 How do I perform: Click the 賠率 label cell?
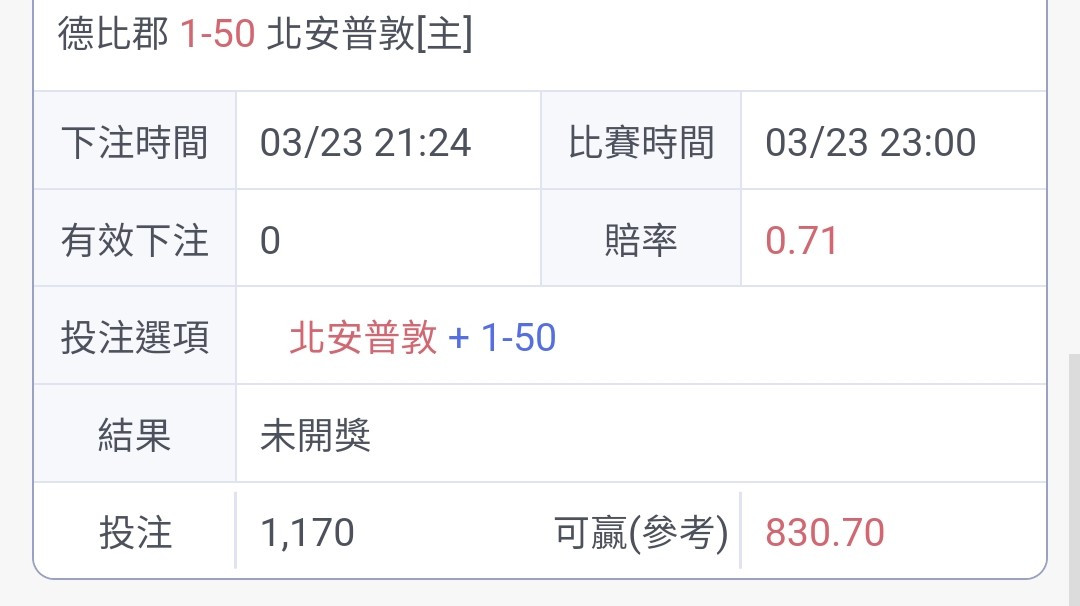[641, 238]
